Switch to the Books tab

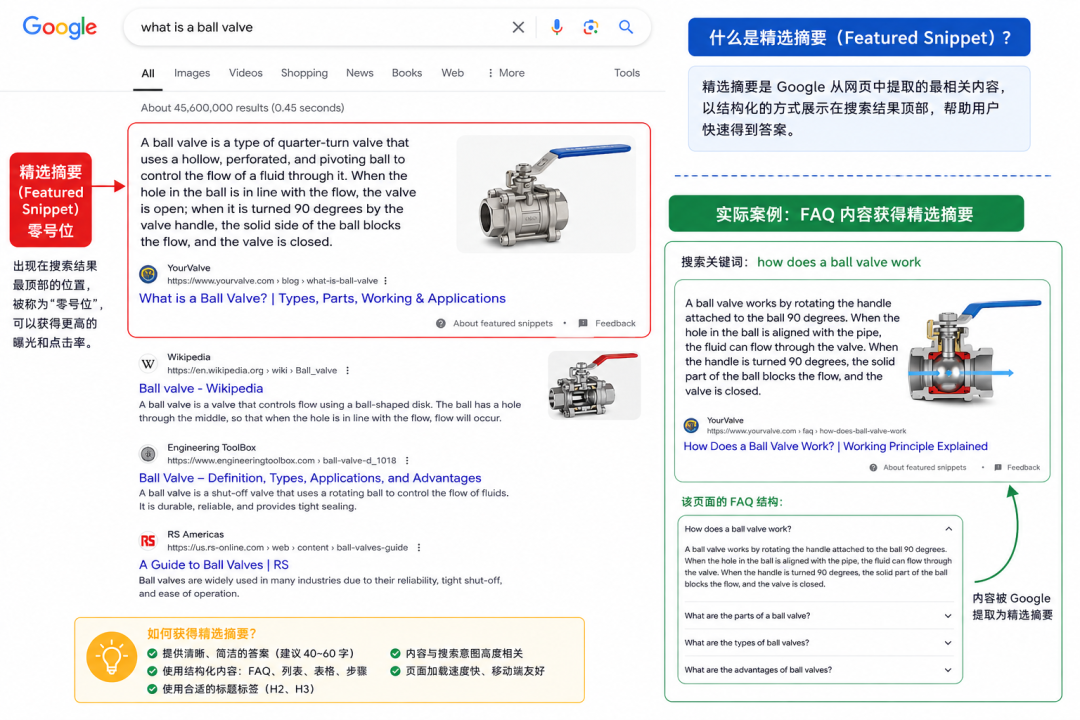(x=406, y=73)
